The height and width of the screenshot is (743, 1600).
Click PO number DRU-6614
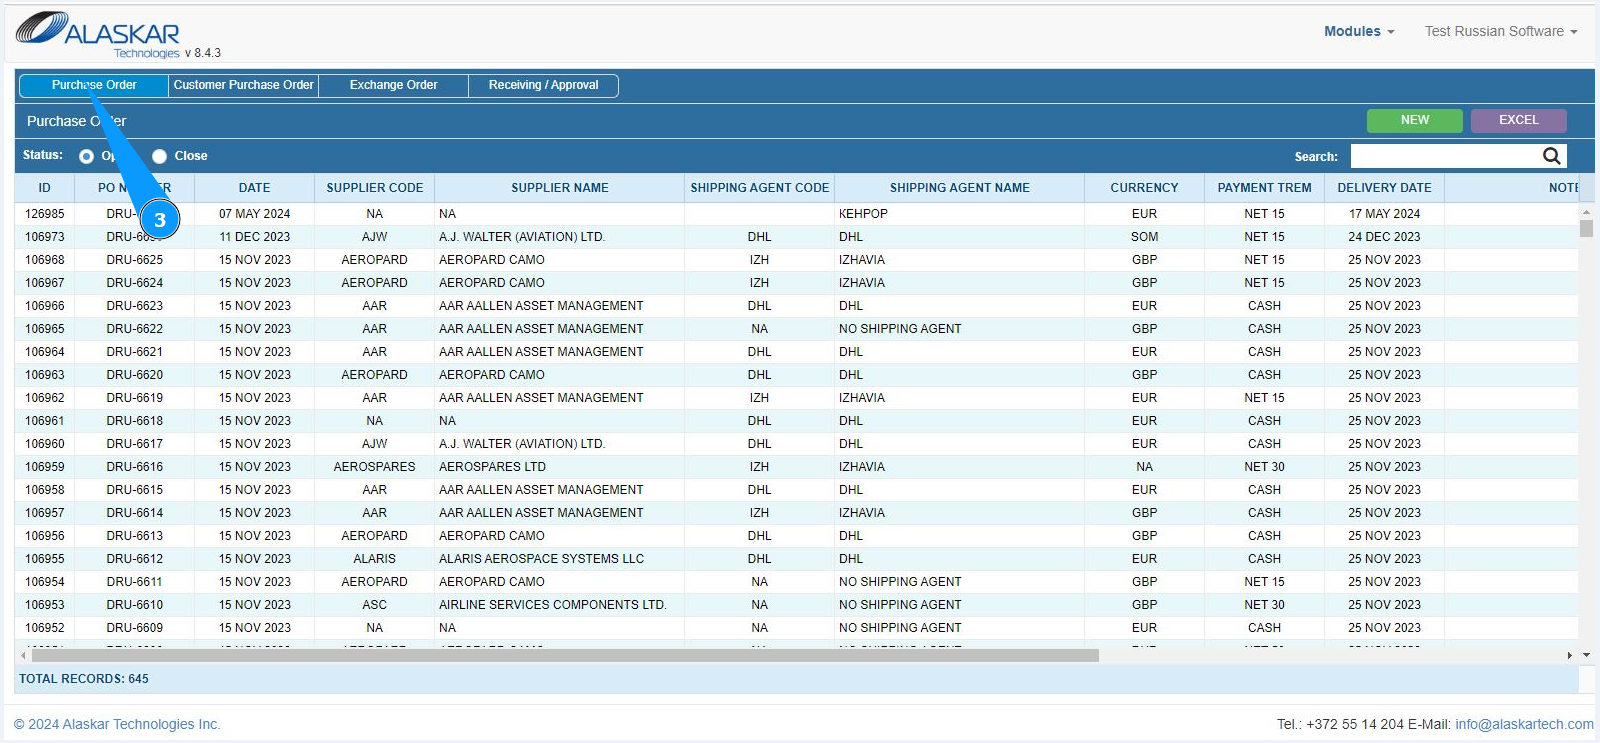(x=134, y=513)
